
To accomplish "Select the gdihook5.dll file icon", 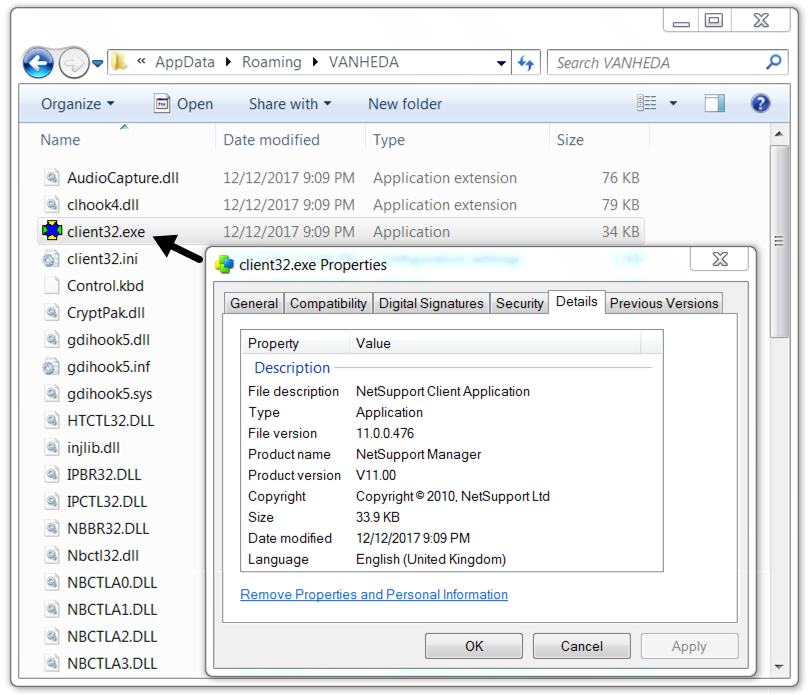I will pyautogui.click(x=51, y=340).
